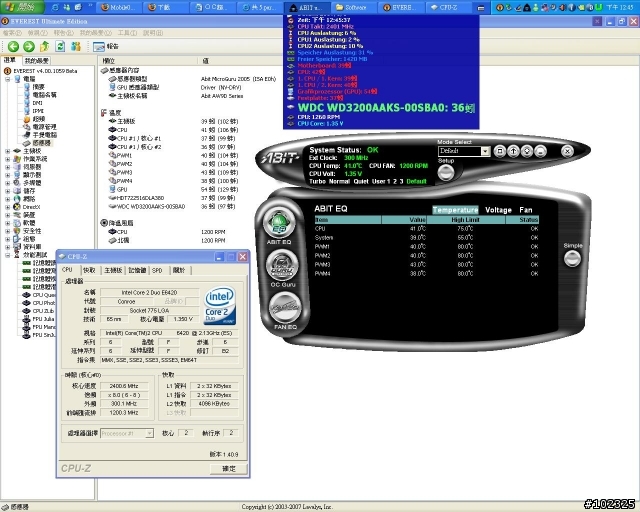Switch to the 關於 about tab in CPU-Z
The image size is (640, 512).
(x=179, y=270)
